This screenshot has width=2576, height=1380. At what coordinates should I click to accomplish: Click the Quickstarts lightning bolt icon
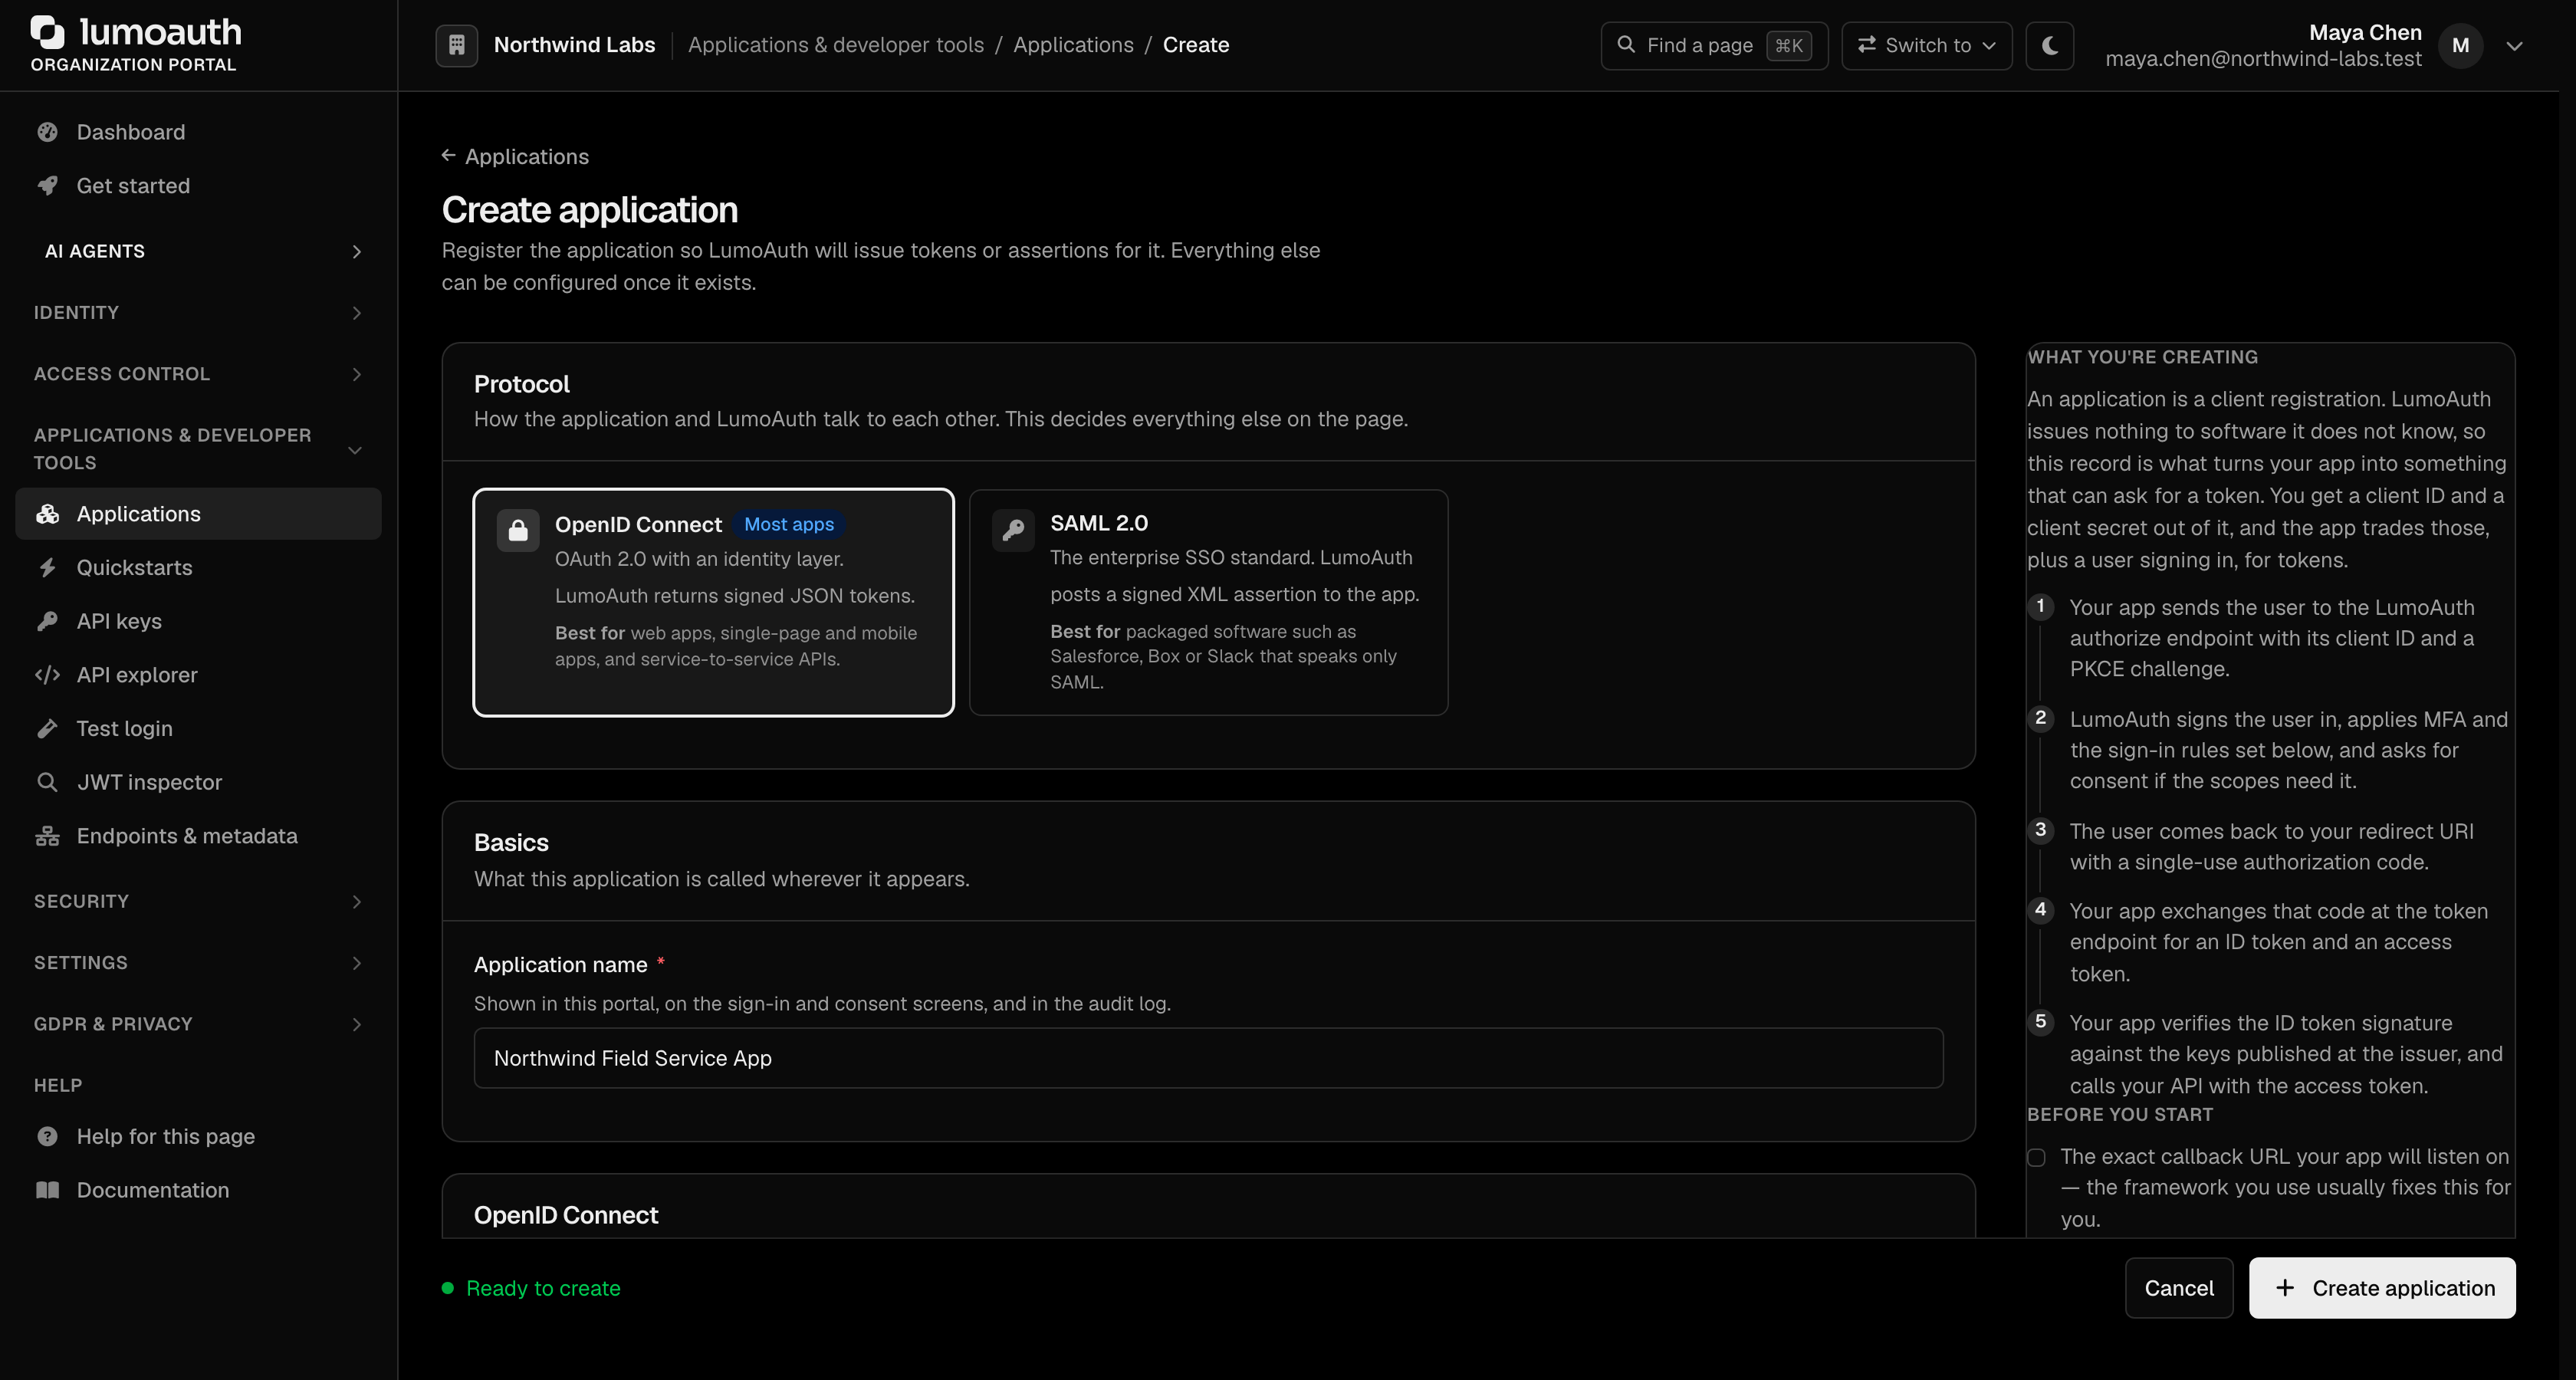pyautogui.click(x=47, y=567)
